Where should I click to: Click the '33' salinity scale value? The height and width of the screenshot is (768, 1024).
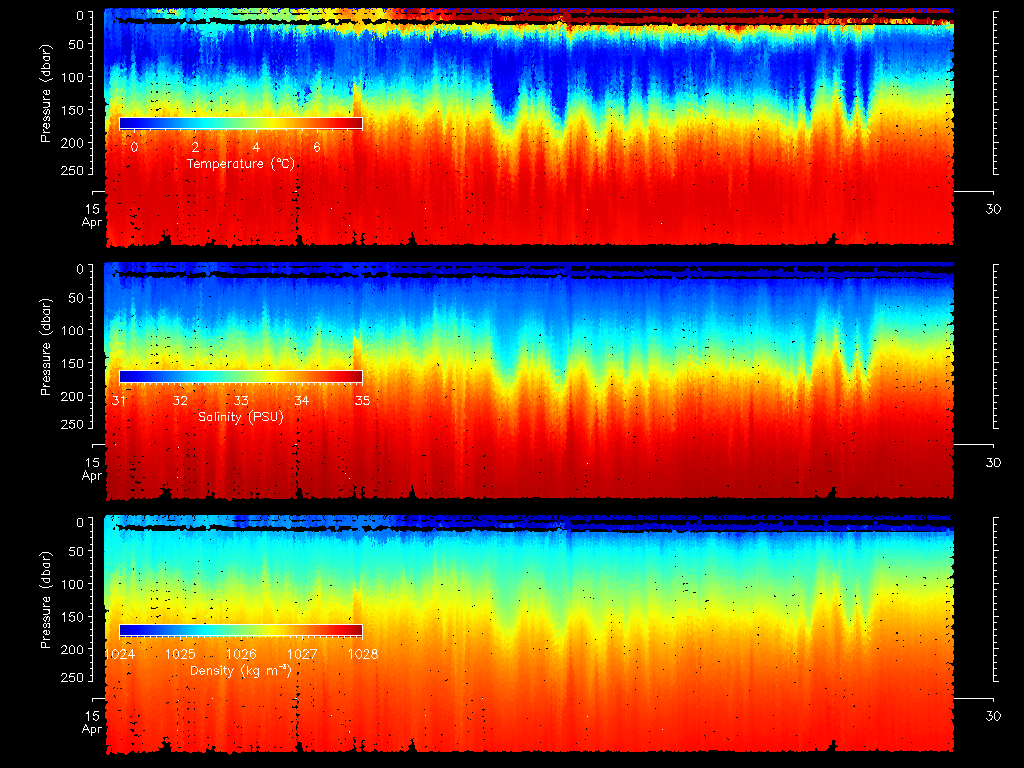coord(241,400)
